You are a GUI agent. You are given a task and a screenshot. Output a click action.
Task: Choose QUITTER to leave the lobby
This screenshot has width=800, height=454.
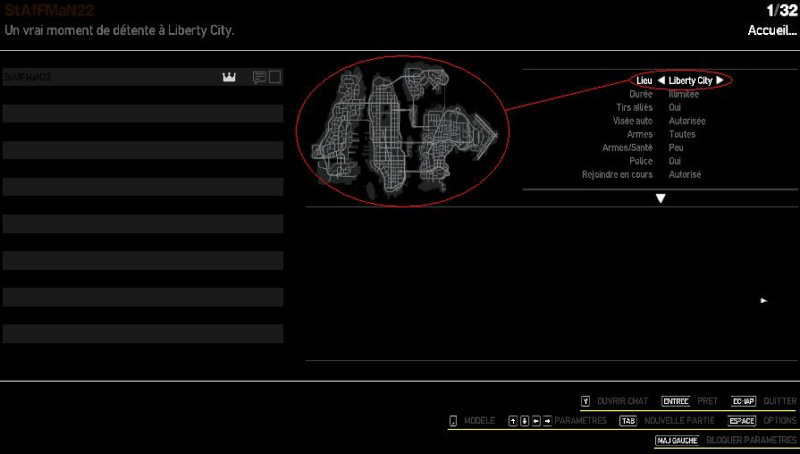pyautogui.click(x=780, y=401)
